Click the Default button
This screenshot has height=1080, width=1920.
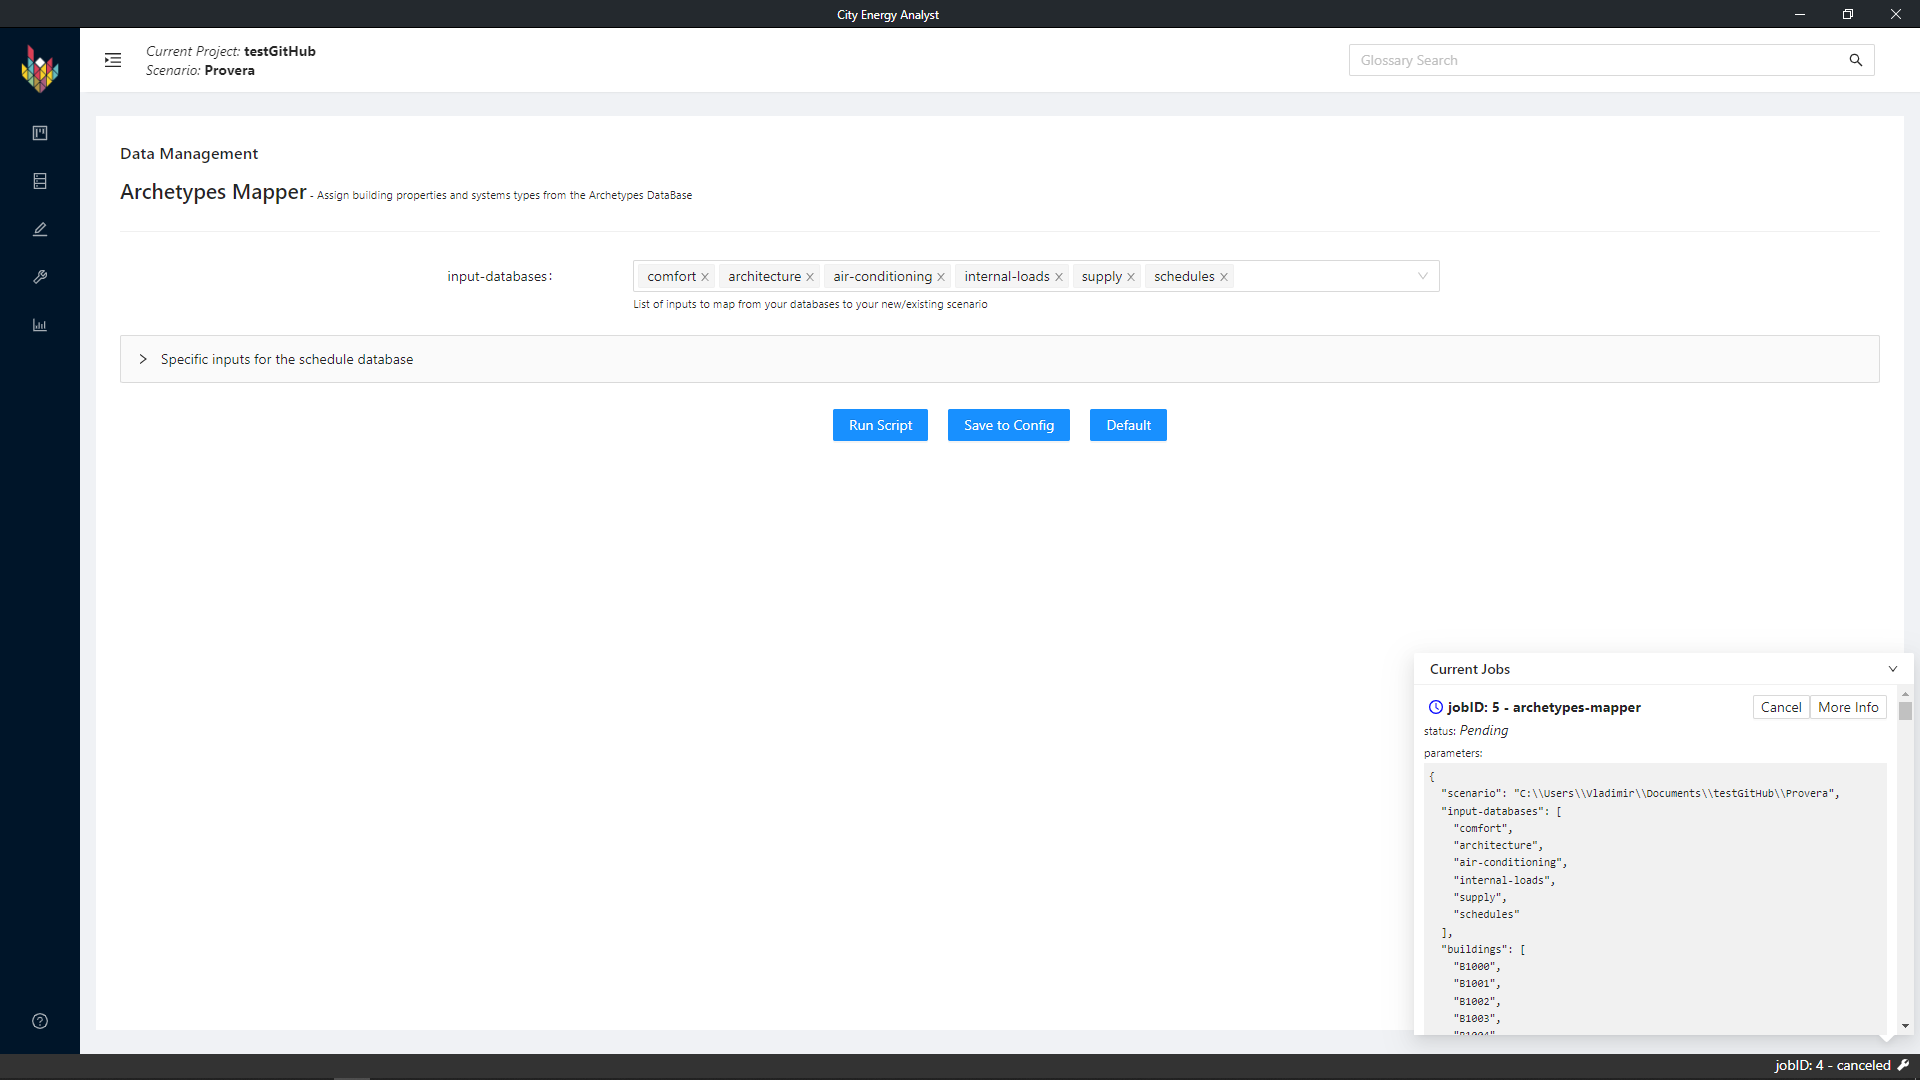(1128, 425)
